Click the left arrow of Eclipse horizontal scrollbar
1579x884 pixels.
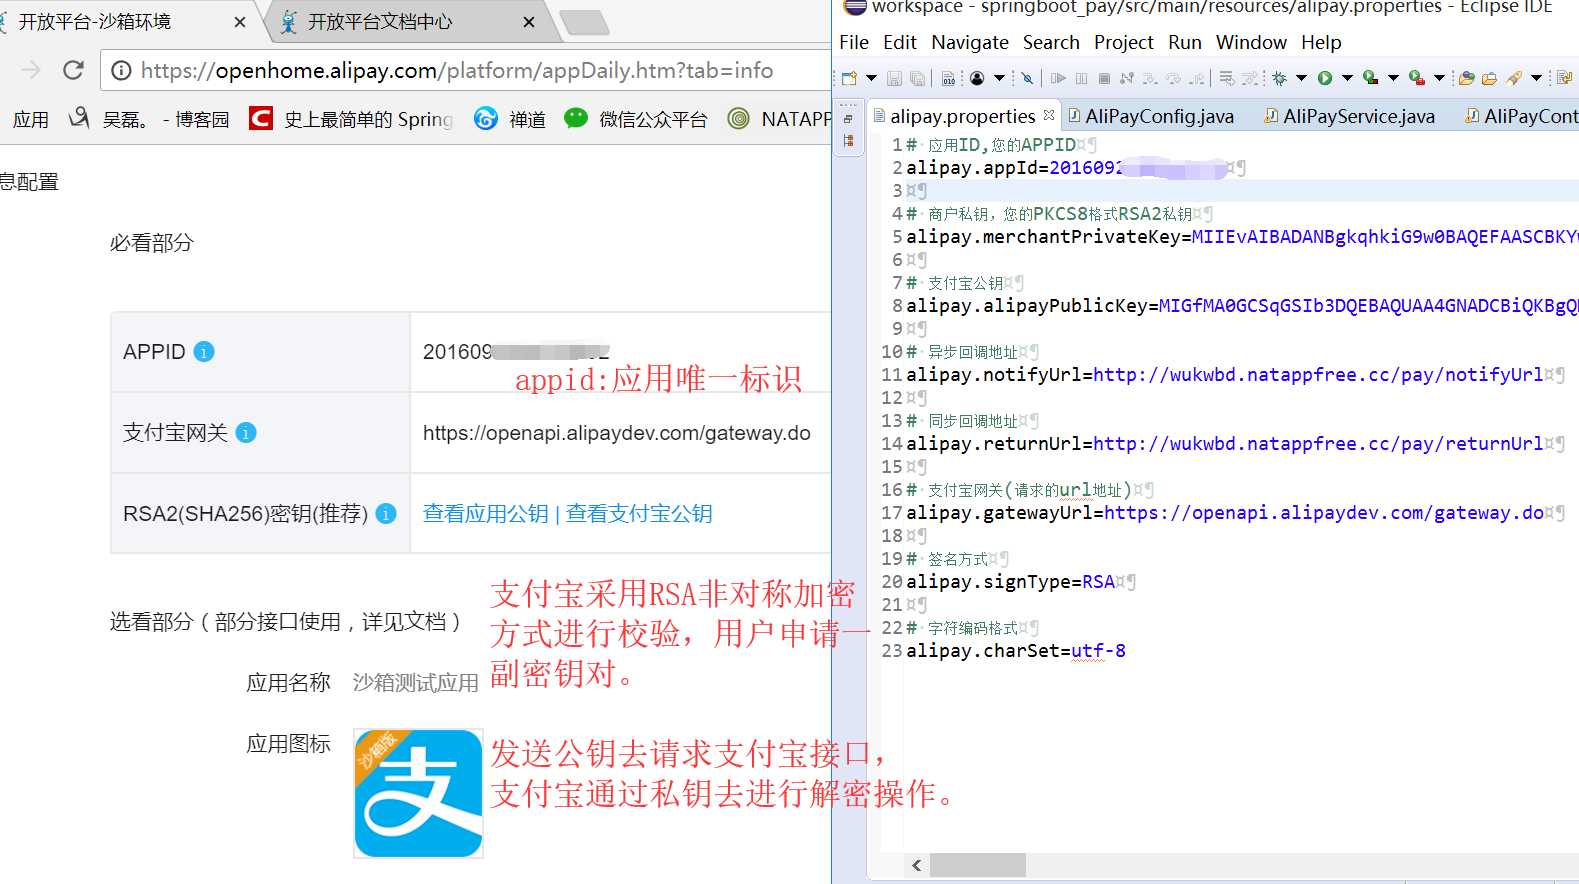point(917,865)
